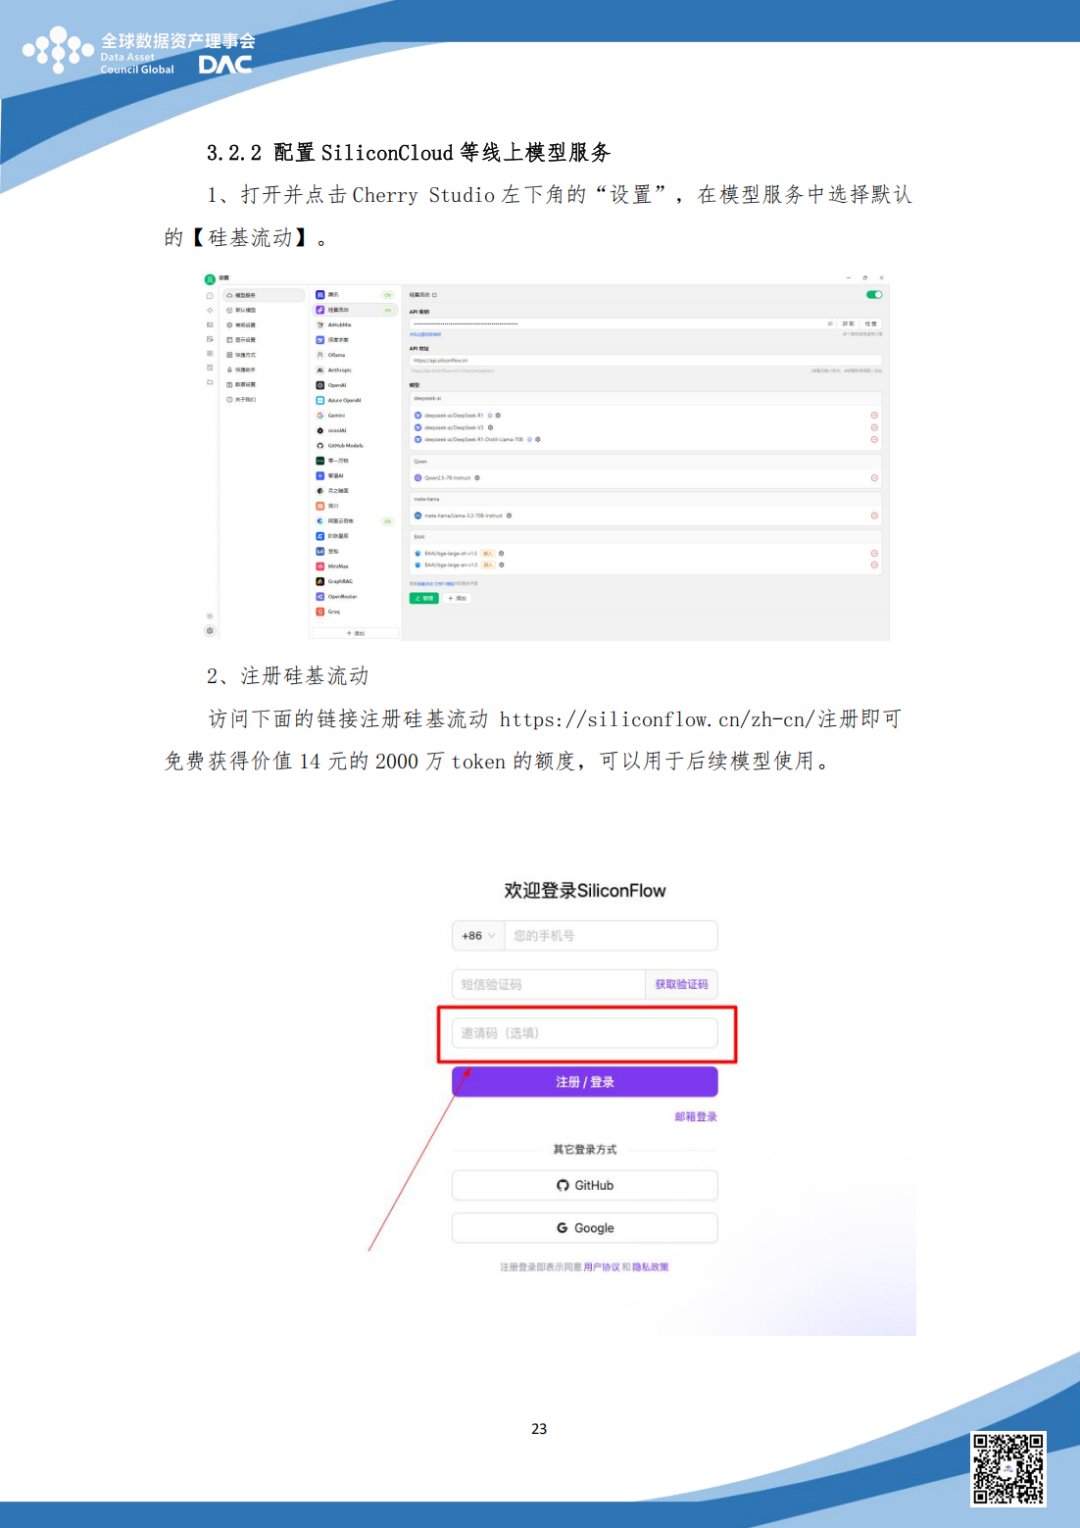
Task: Sign in with GitHub
Action: point(585,1185)
